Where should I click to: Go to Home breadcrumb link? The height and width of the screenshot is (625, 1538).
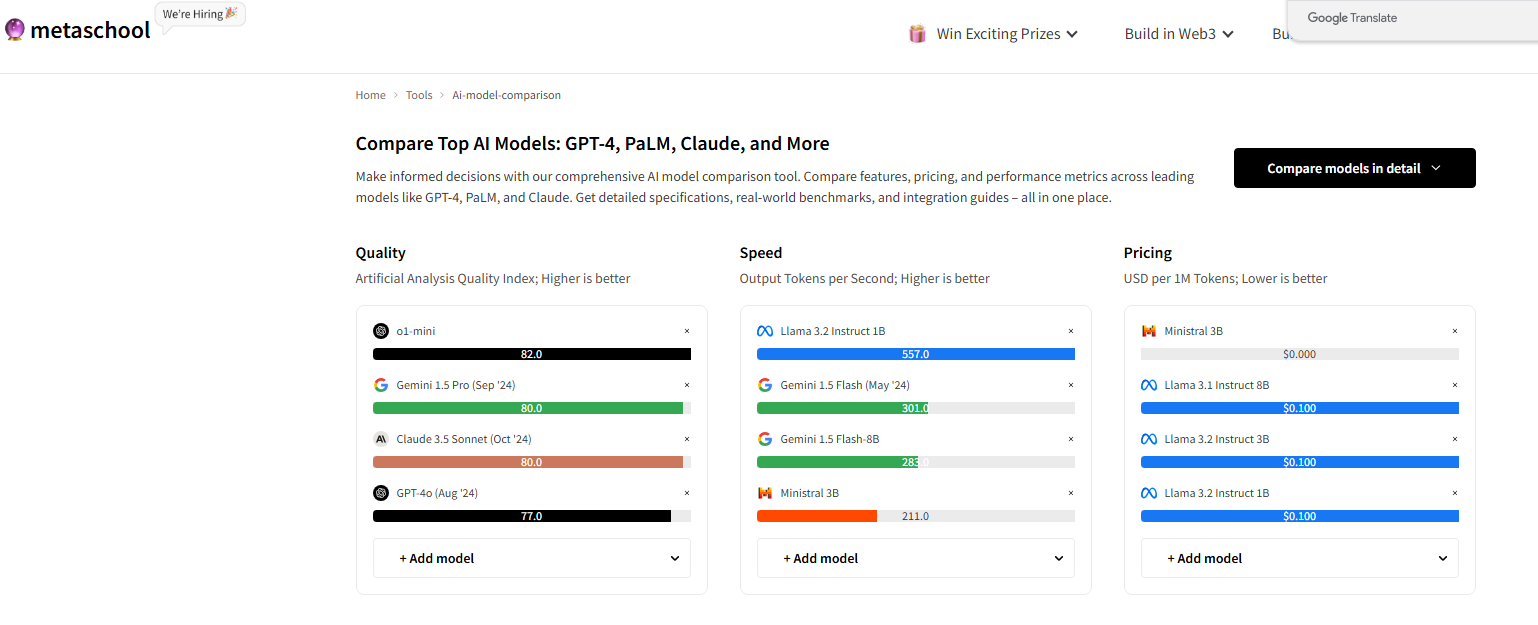pyautogui.click(x=370, y=95)
